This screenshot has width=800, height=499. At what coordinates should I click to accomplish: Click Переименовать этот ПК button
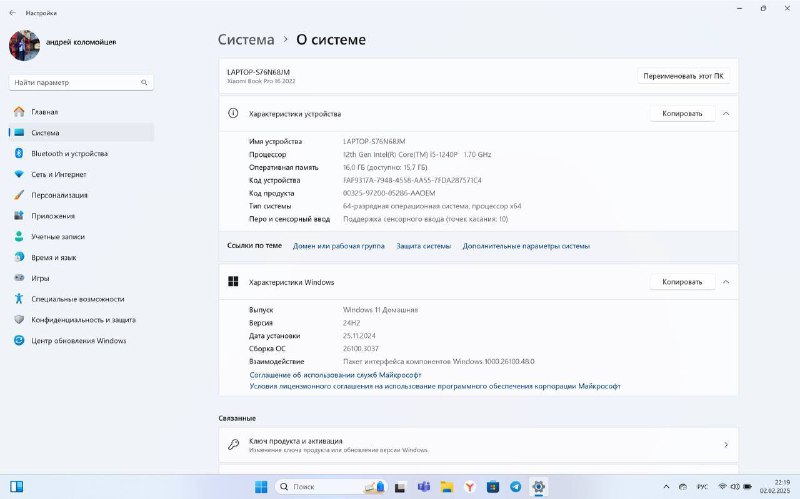[683, 76]
